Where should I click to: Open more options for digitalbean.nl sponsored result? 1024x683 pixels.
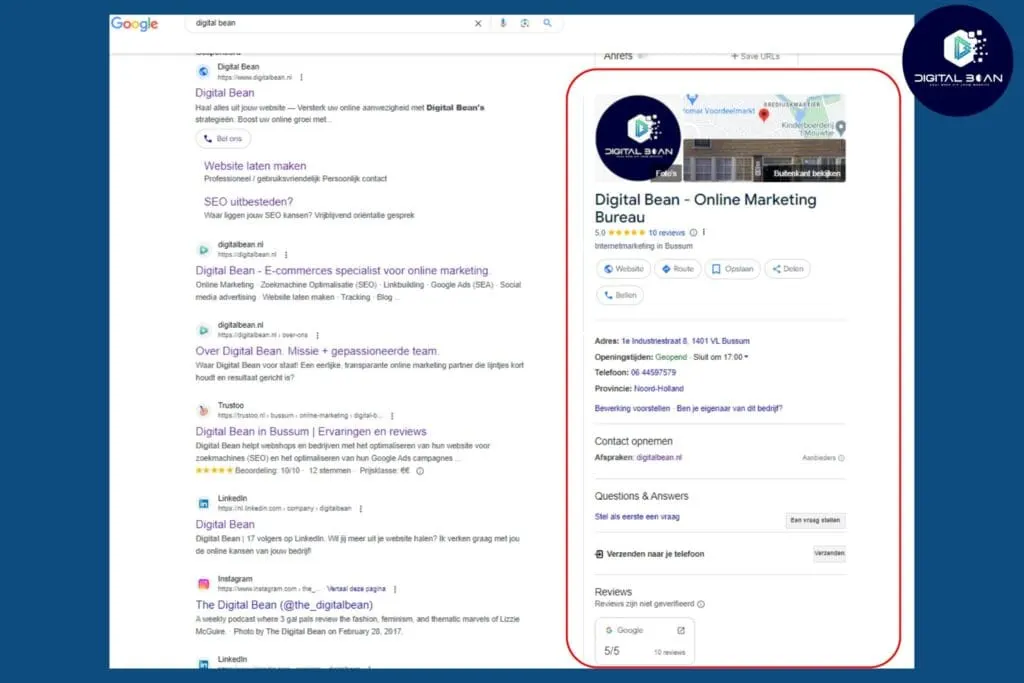(301, 77)
